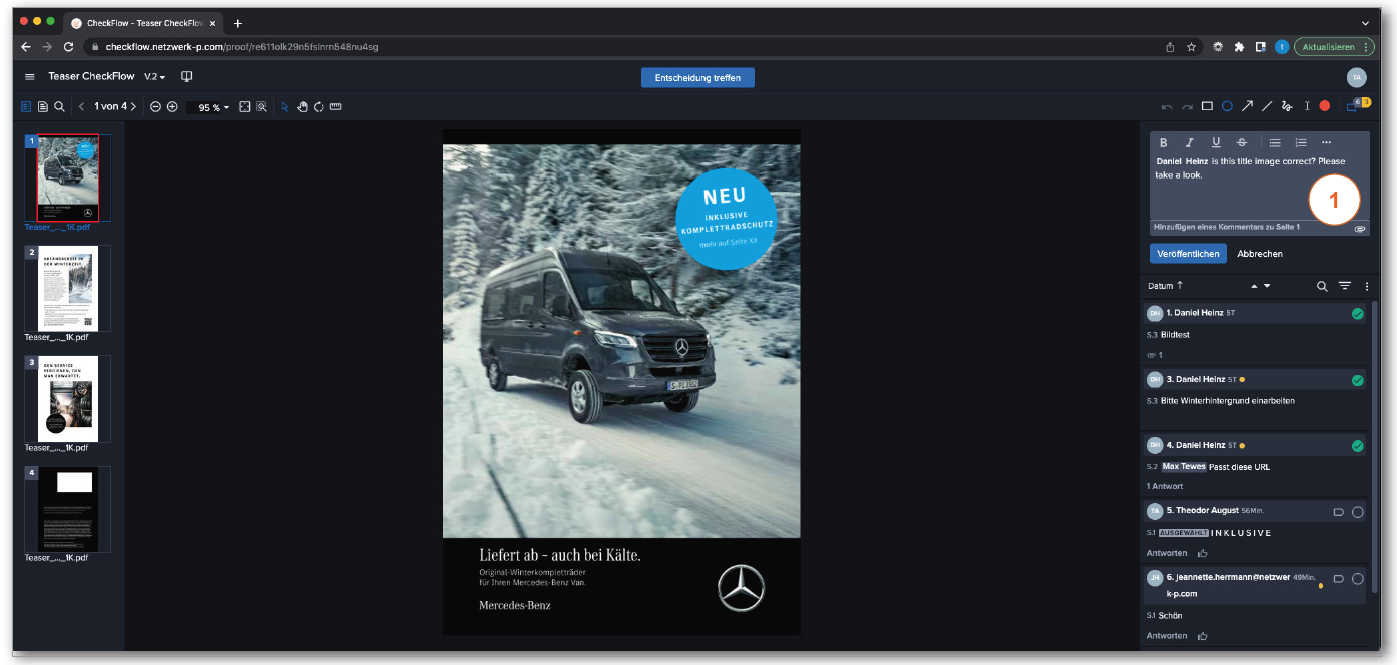
Task: Toggle the thumbnail panel icon
Action: point(27,106)
